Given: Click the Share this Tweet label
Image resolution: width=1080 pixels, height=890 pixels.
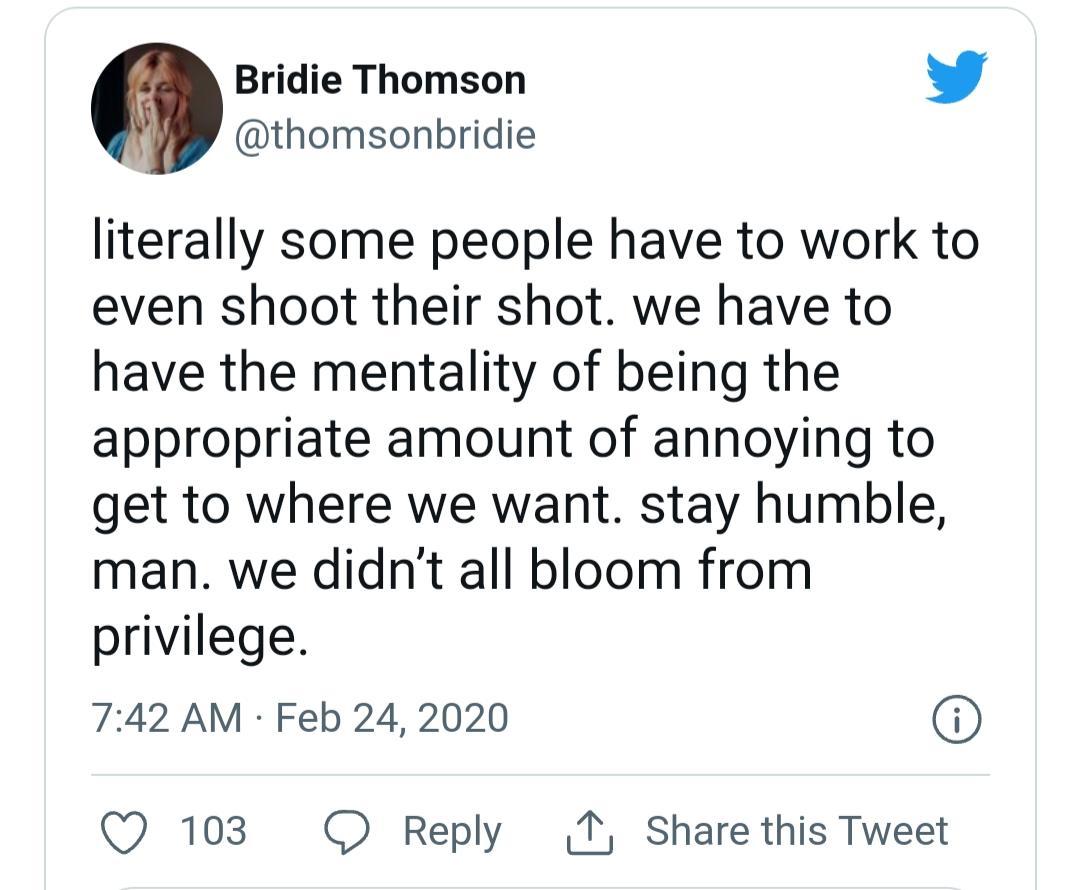Looking at the screenshot, I should click(797, 831).
